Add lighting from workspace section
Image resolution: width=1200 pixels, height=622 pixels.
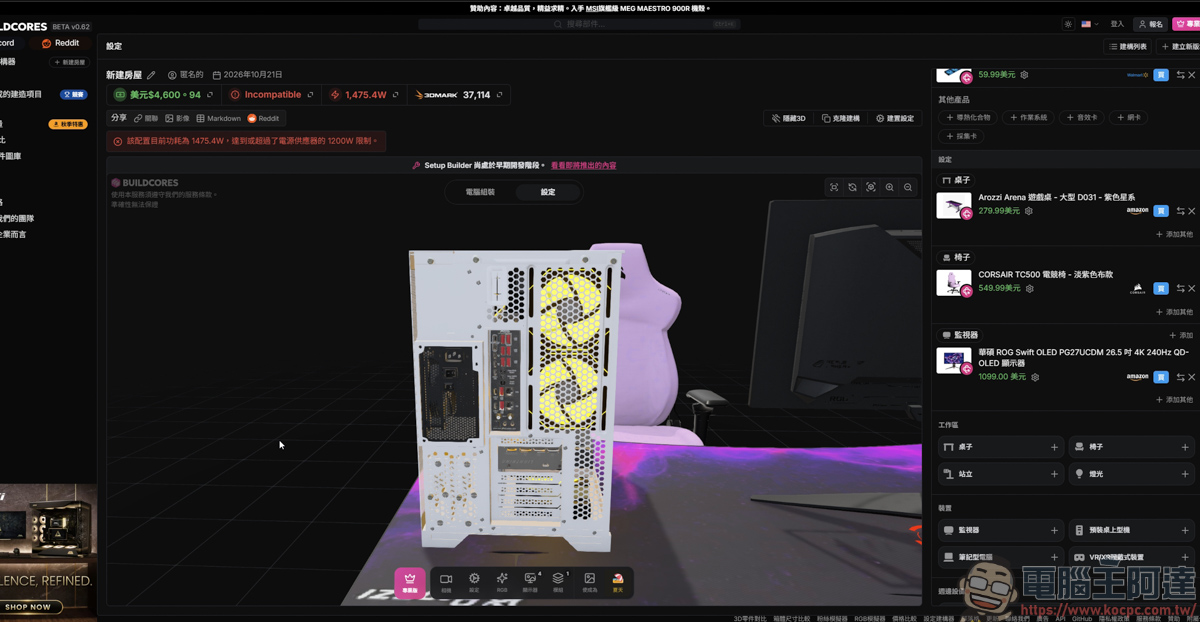pyautogui.click(x=1131, y=474)
